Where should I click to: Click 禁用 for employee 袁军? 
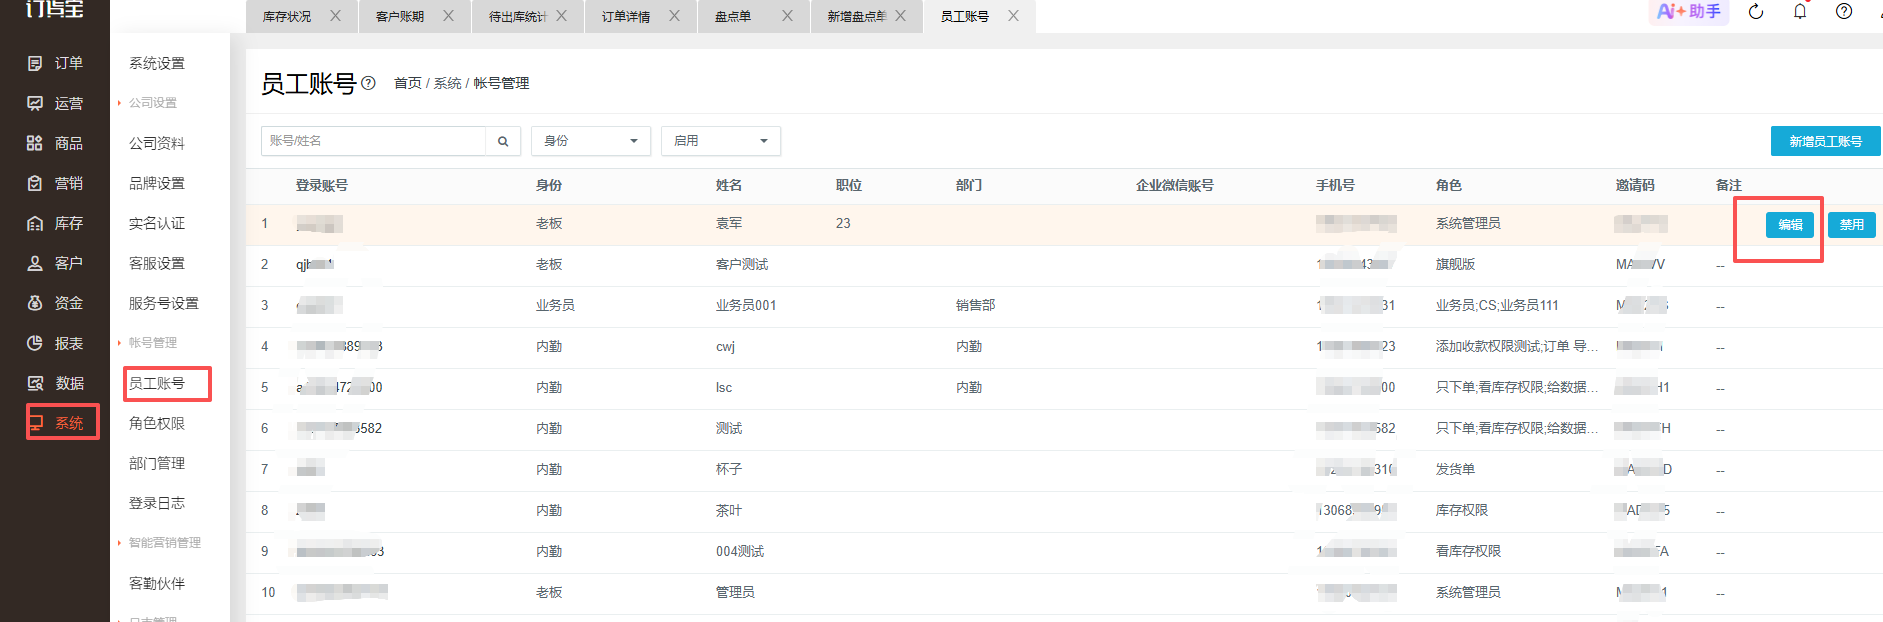coord(1852,225)
